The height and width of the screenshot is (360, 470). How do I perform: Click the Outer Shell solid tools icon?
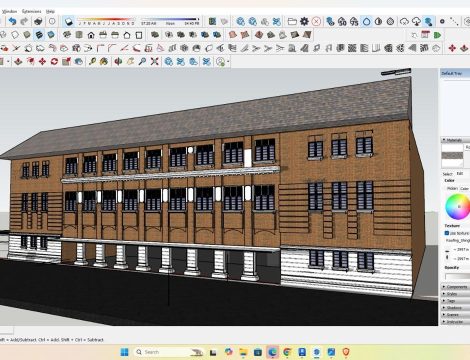pyautogui.click(x=155, y=35)
